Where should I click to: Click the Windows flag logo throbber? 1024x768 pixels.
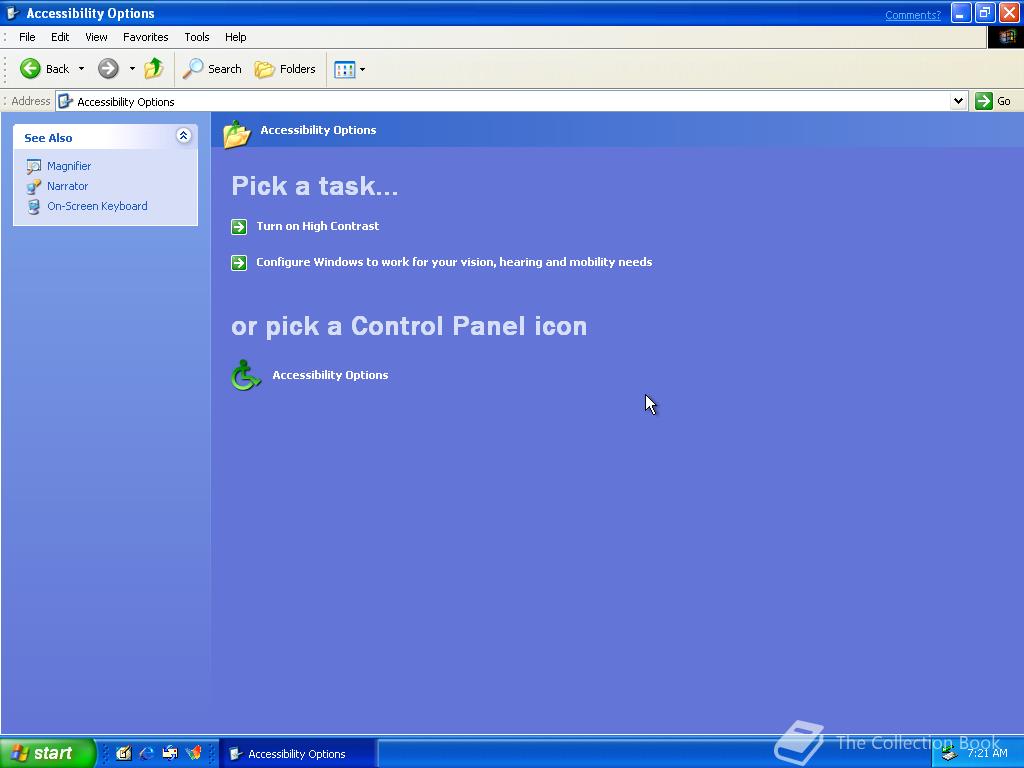point(1006,37)
